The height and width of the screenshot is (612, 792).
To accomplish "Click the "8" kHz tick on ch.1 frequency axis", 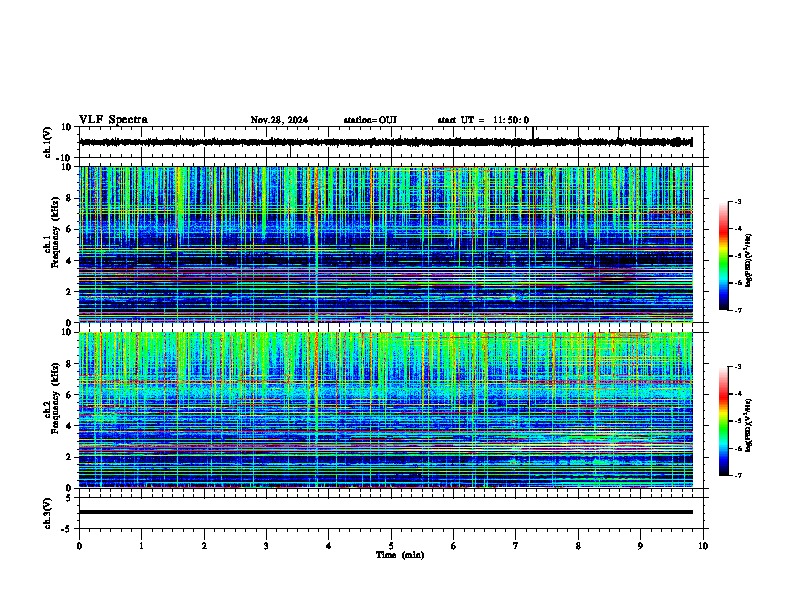I will coord(70,198).
